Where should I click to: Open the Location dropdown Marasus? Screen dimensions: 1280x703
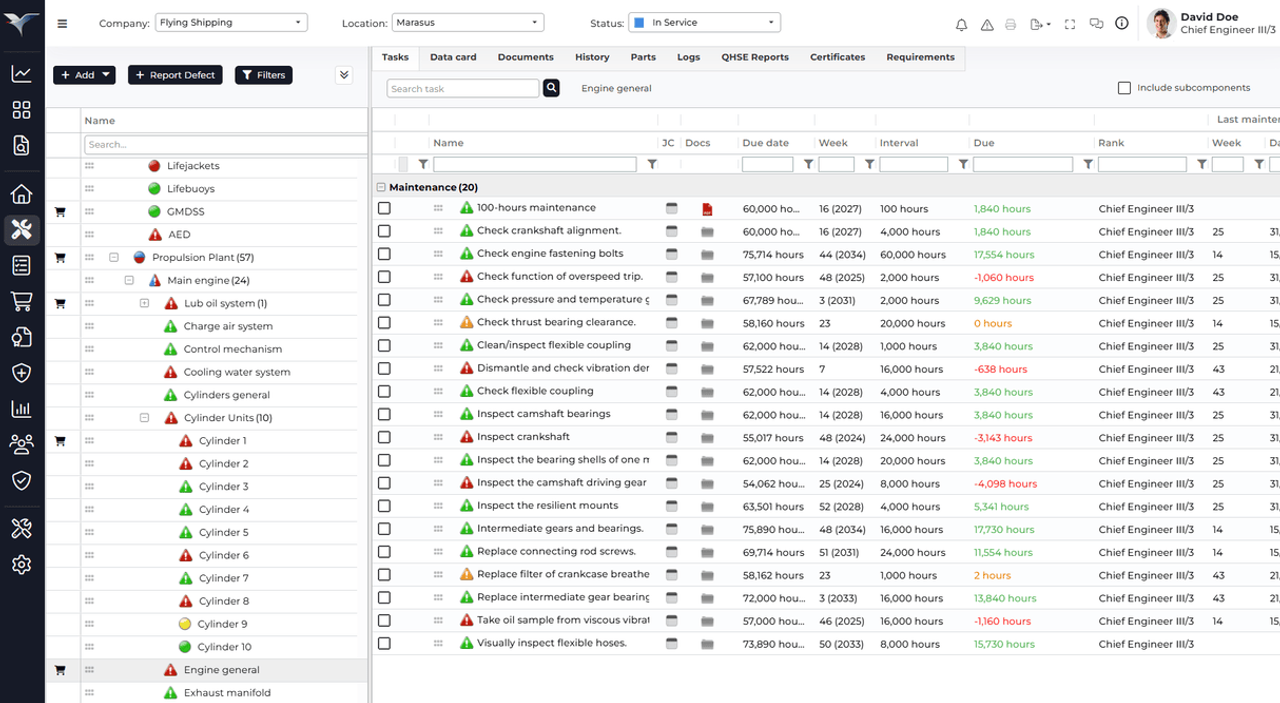(x=467, y=22)
